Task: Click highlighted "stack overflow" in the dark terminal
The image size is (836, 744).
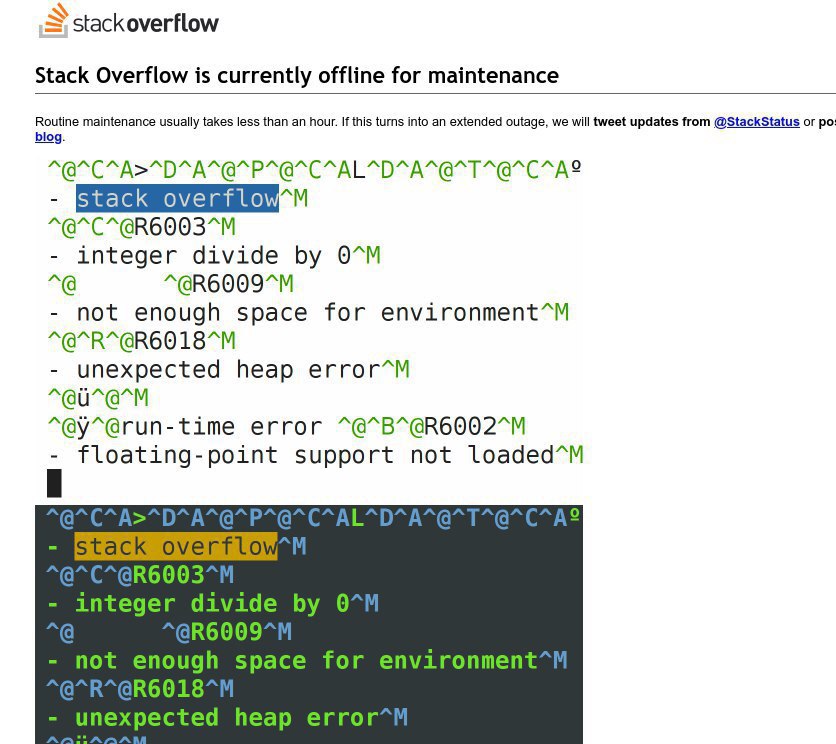Action: (176, 547)
